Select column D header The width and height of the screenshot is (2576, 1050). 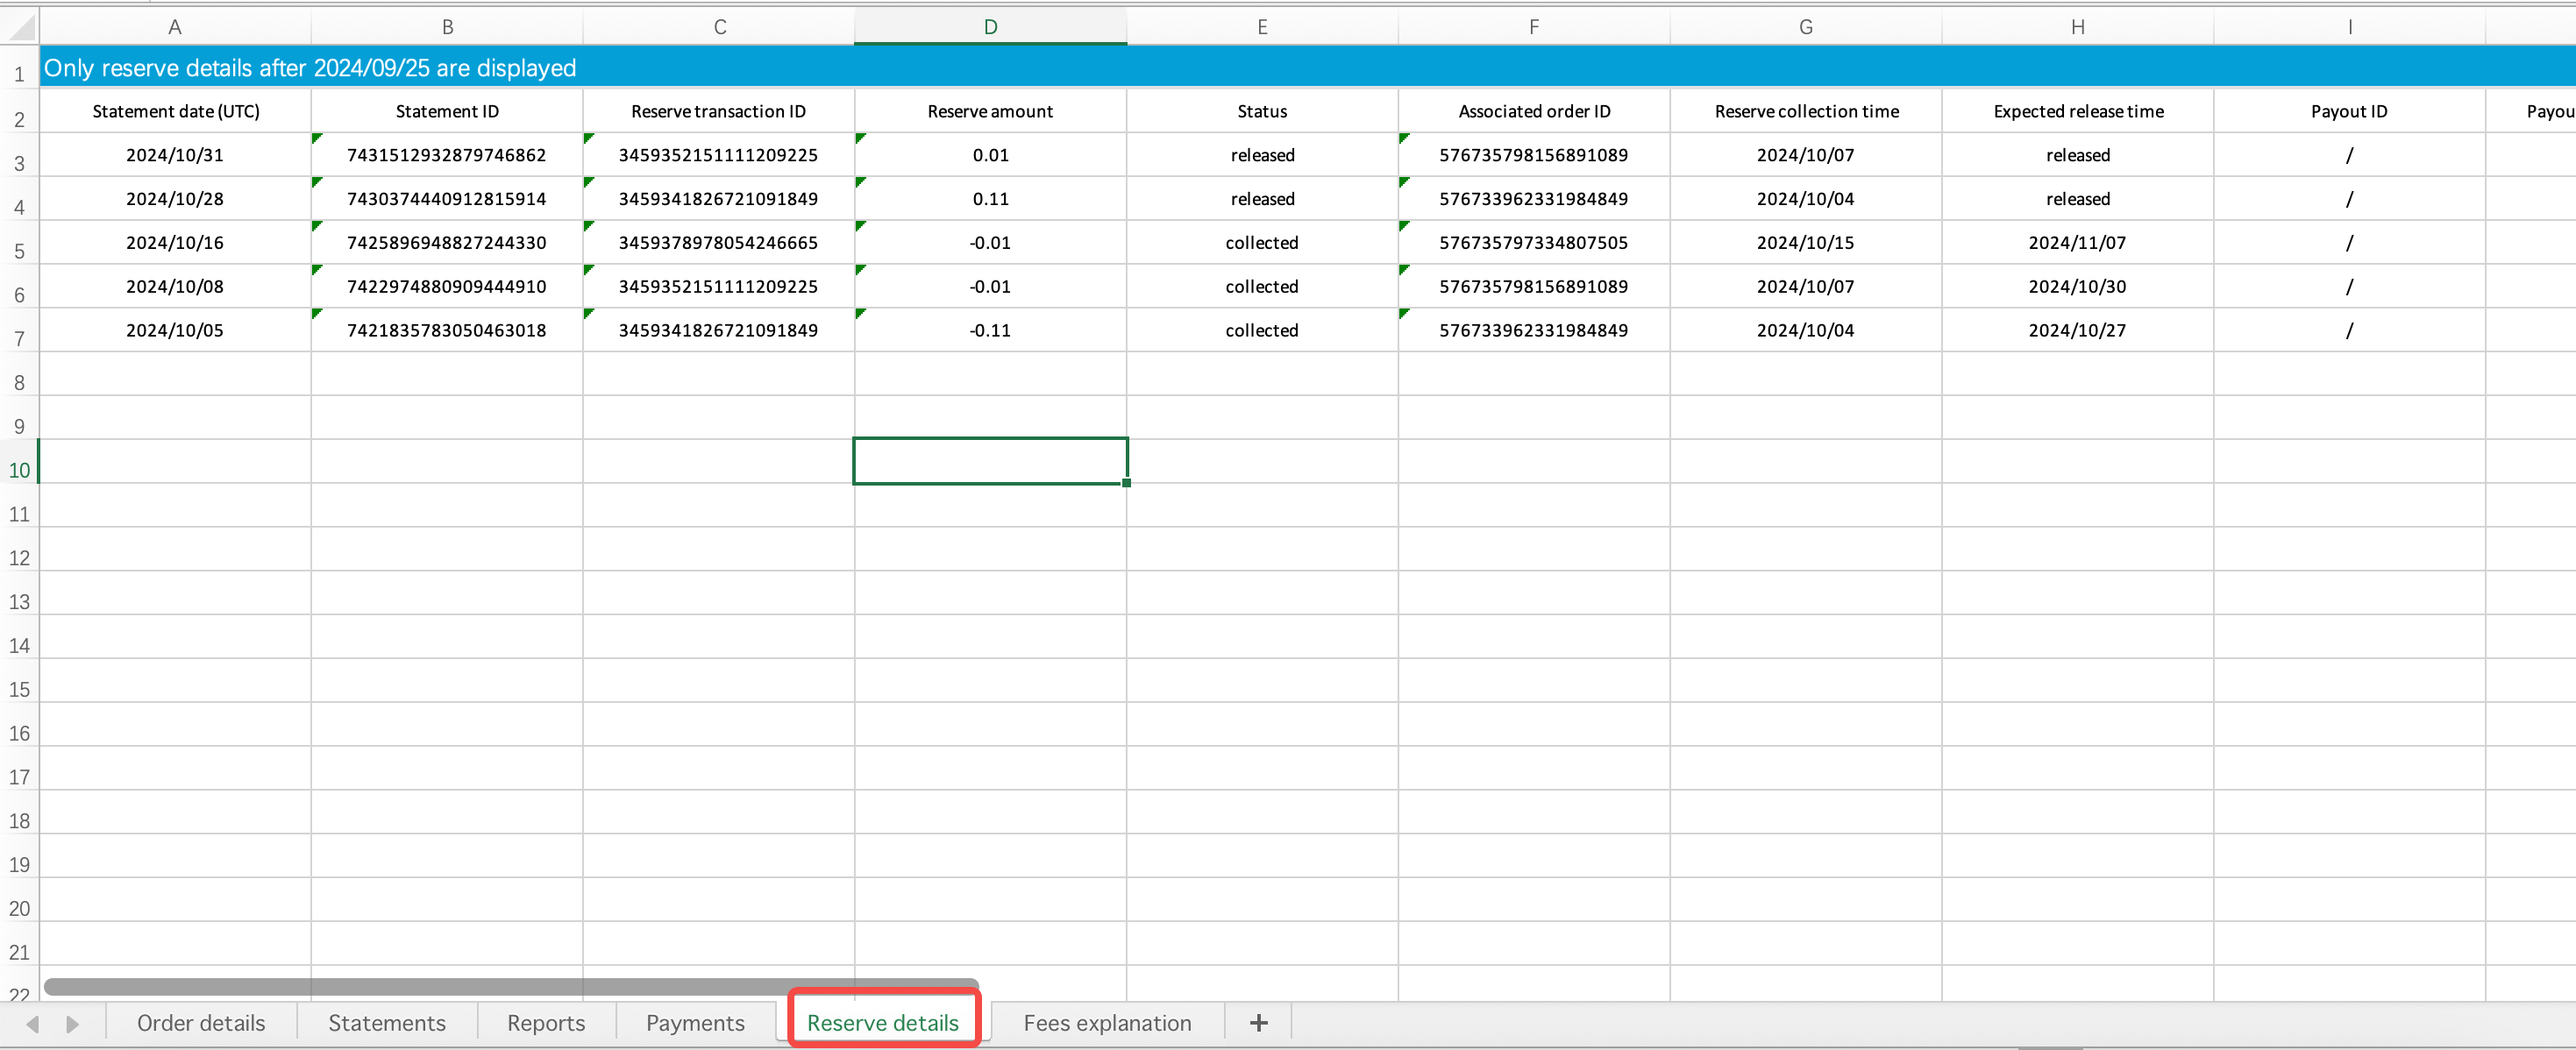click(x=990, y=27)
